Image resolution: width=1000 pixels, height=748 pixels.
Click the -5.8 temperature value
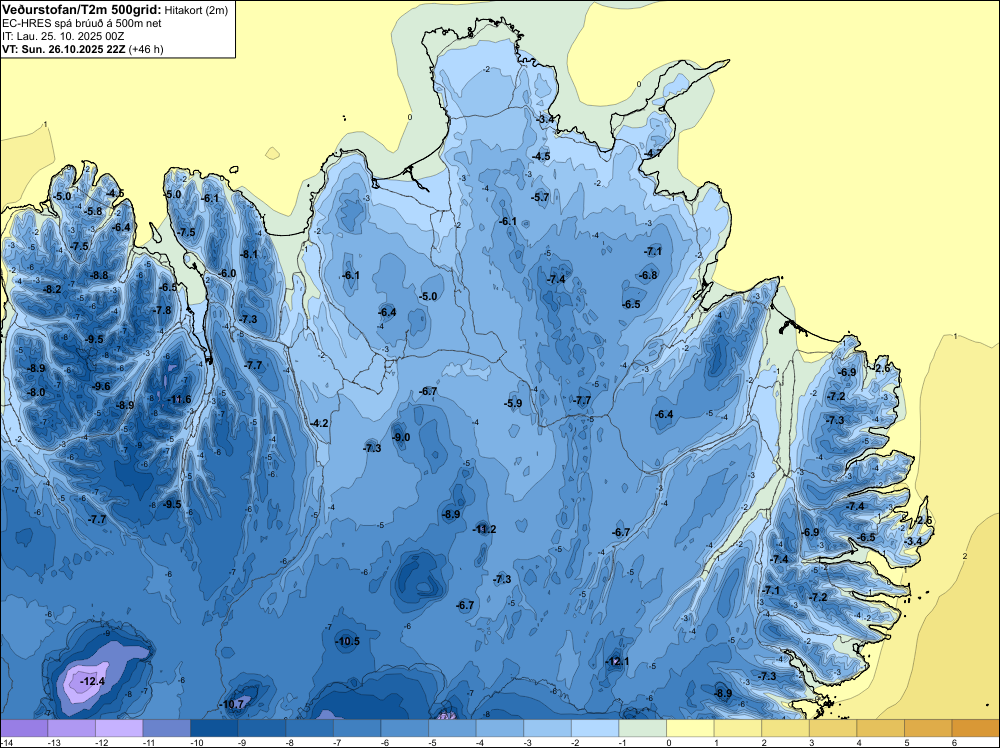[92, 211]
